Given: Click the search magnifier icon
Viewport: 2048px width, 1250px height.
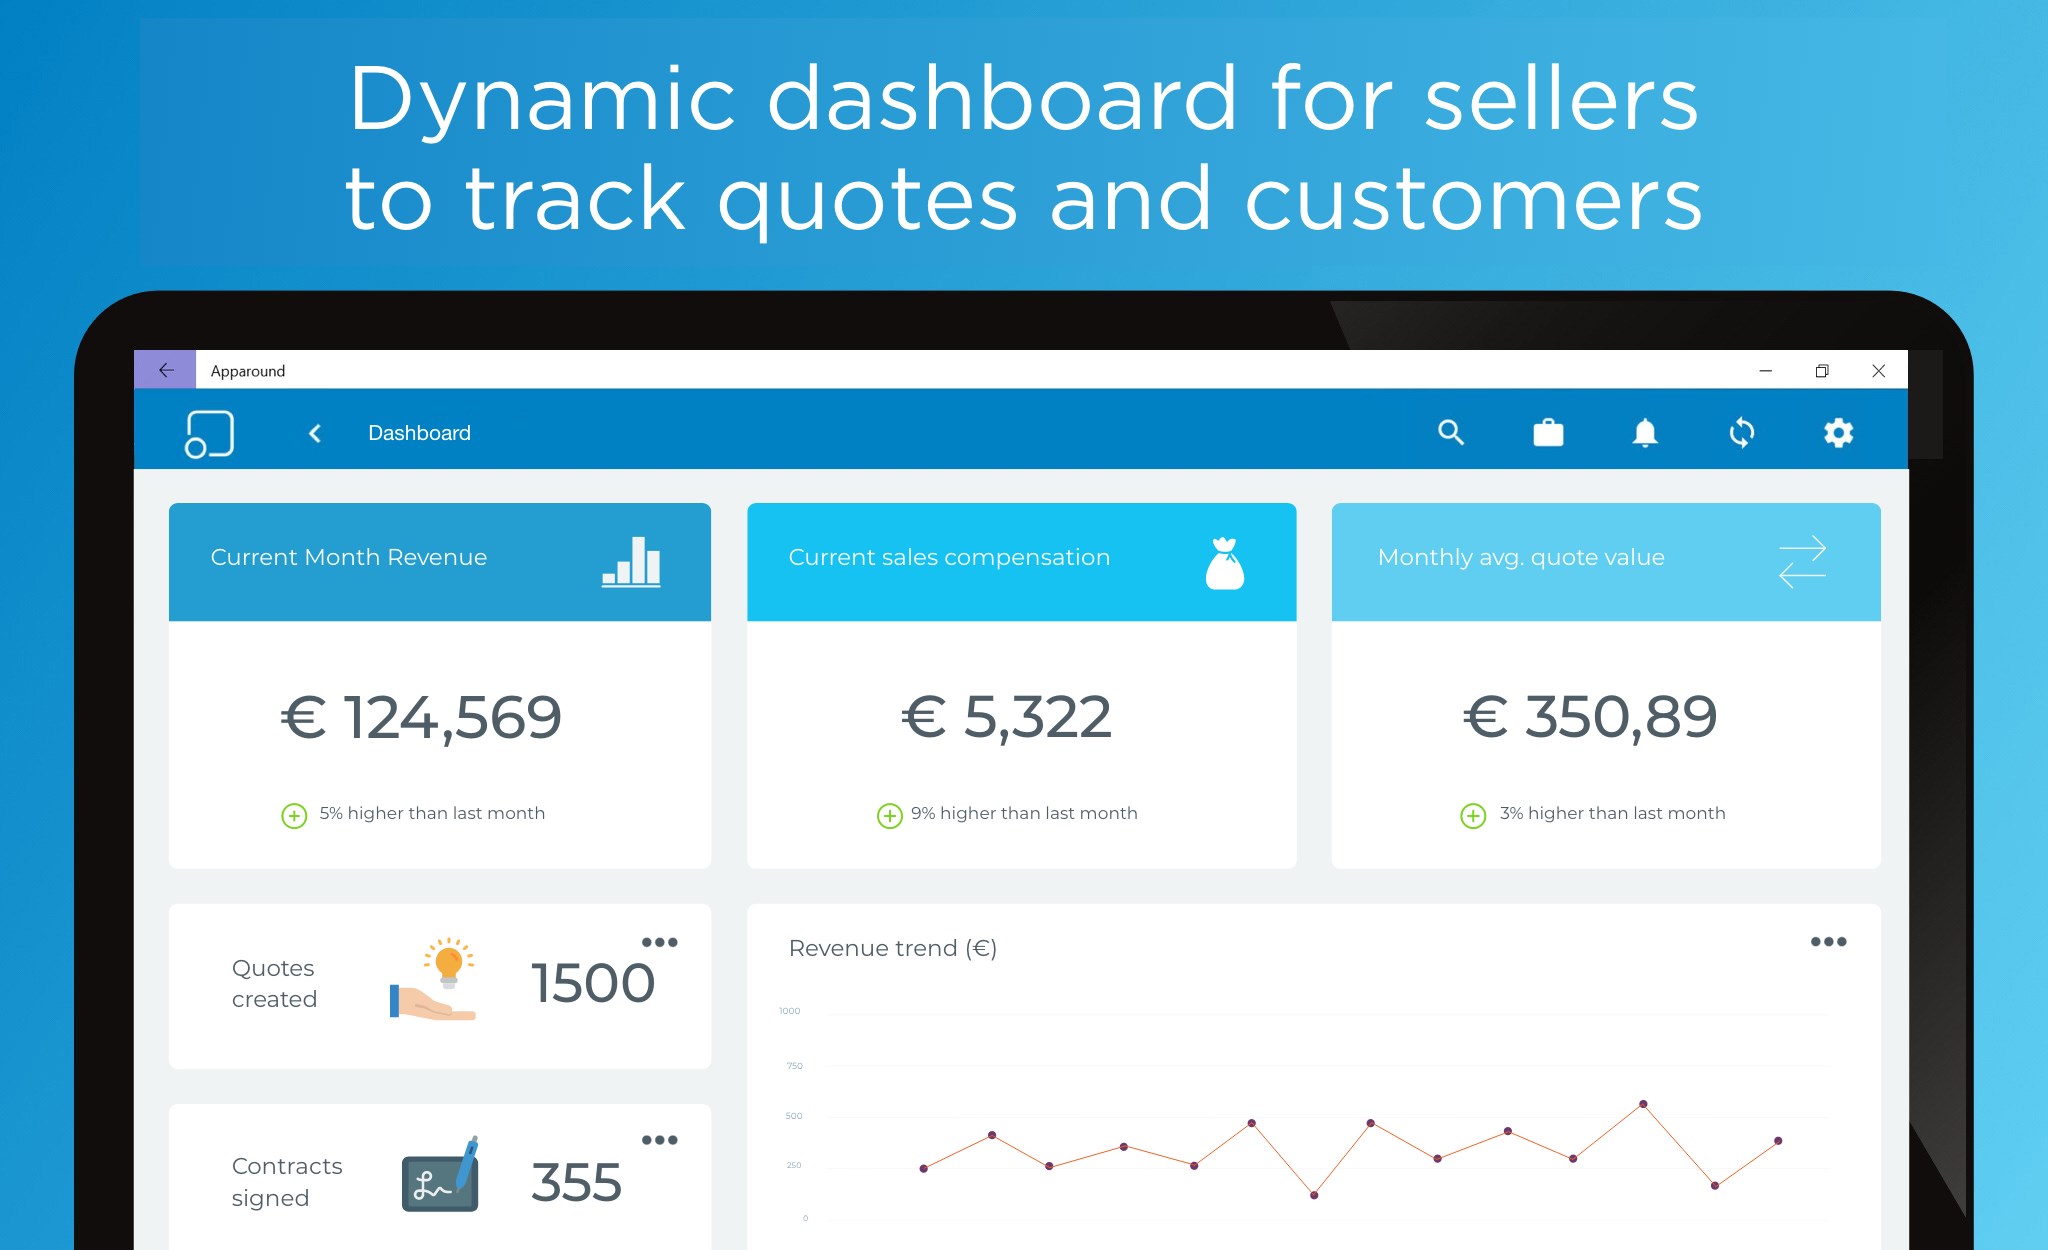Looking at the screenshot, I should coord(1450,432).
